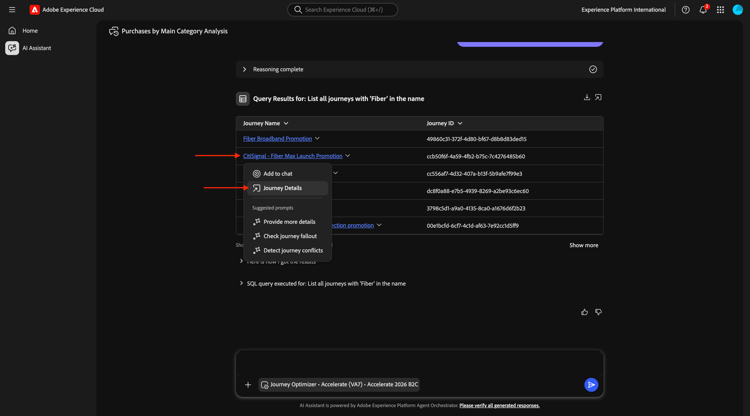Image resolution: width=750 pixels, height=416 pixels.
Task: Open the organization switcher Experience Platform International
Action: pos(623,10)
